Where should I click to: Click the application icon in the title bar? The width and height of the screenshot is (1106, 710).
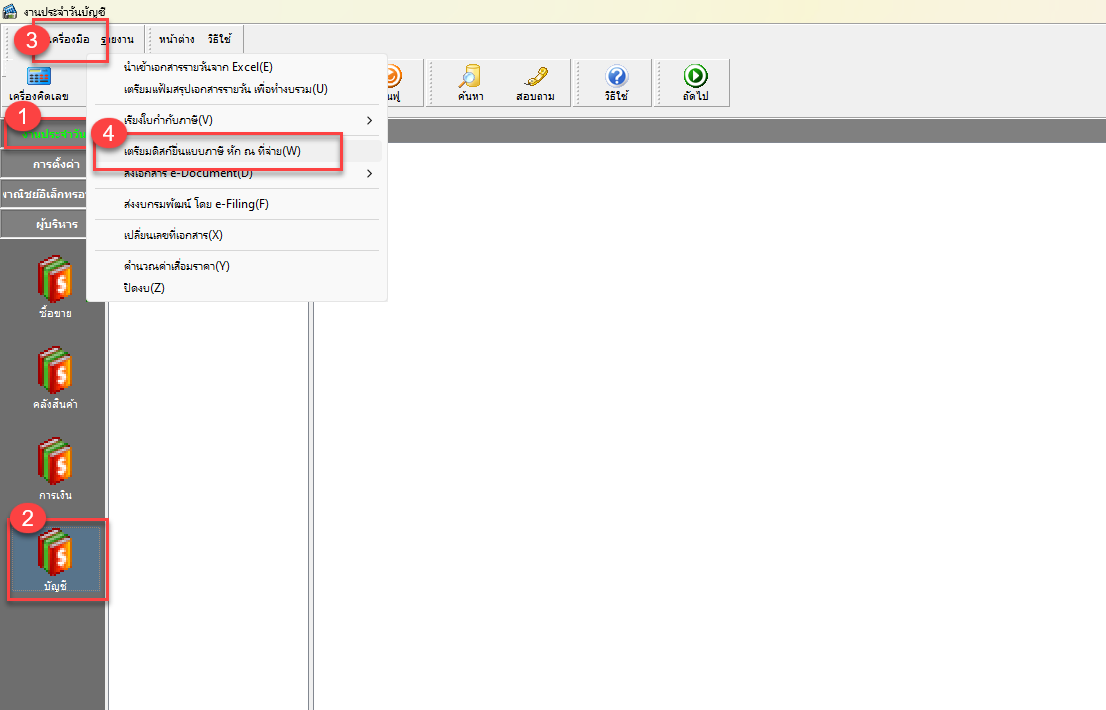(10, 8)
